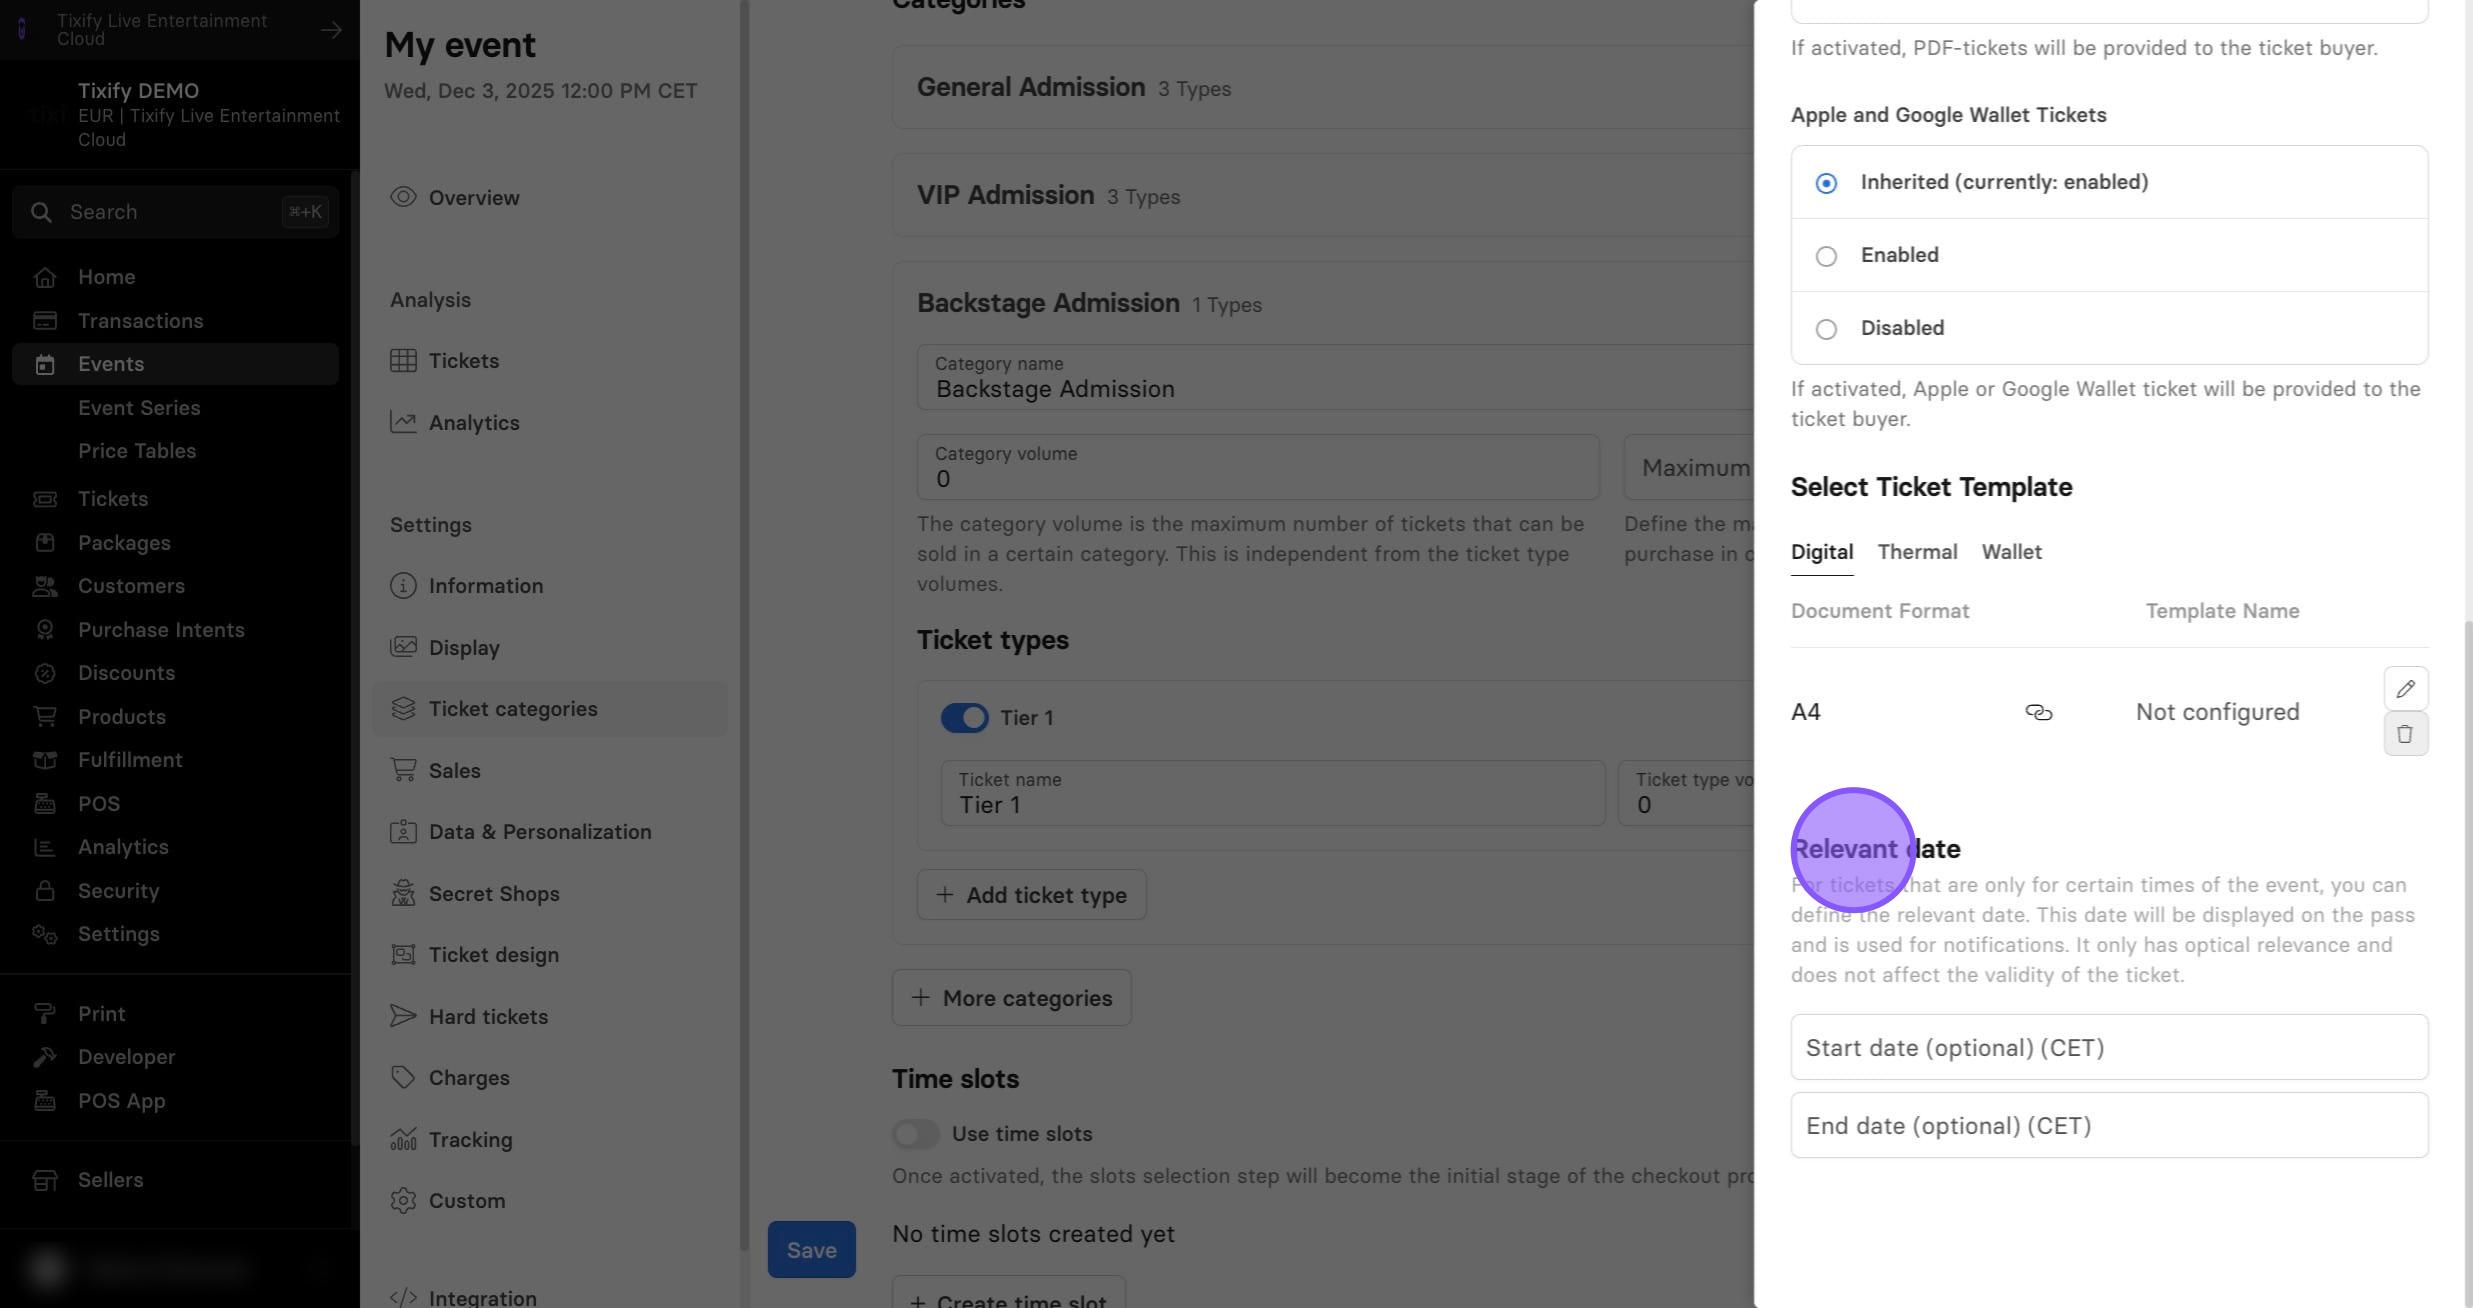
Task: Click the Start date (optional) input field
Action: pos(2109,1048)
